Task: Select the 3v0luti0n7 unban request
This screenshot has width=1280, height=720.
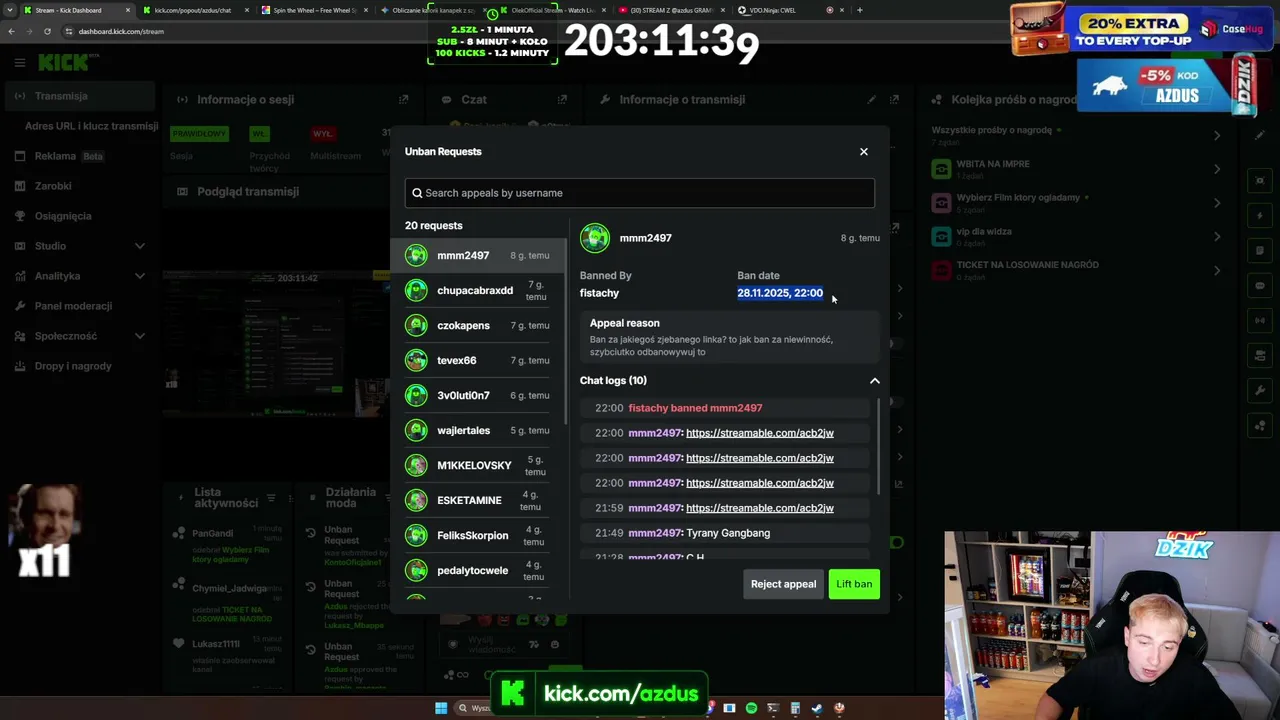Action: 478,395
